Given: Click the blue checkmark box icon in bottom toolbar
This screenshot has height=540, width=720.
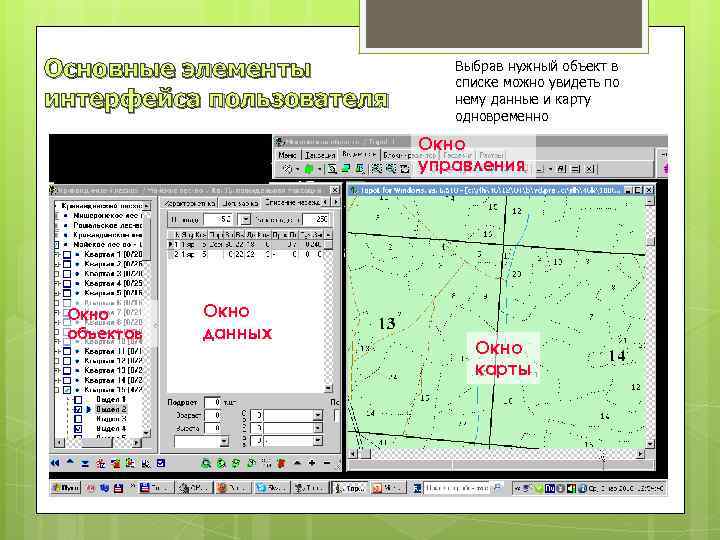Looking at the screenshot, I should (161, 463).
